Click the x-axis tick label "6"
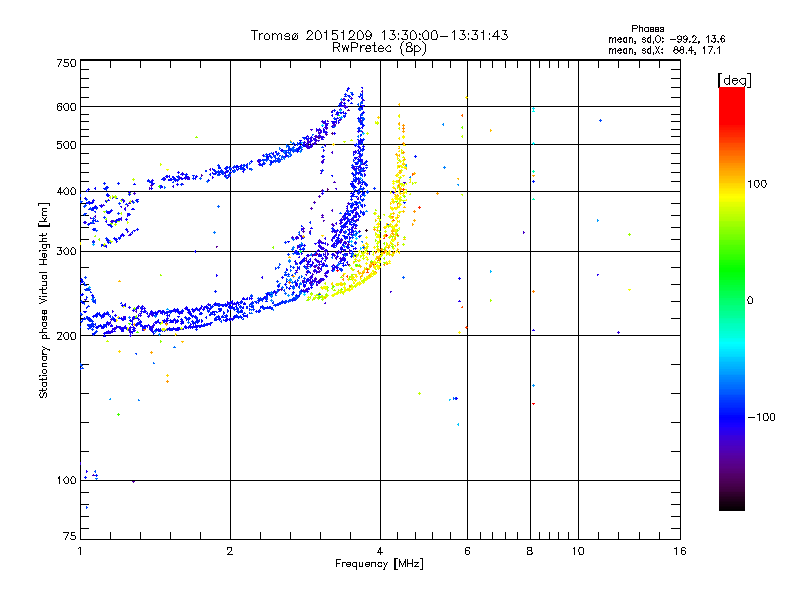 pyautogui.click(x=467, y=551)
